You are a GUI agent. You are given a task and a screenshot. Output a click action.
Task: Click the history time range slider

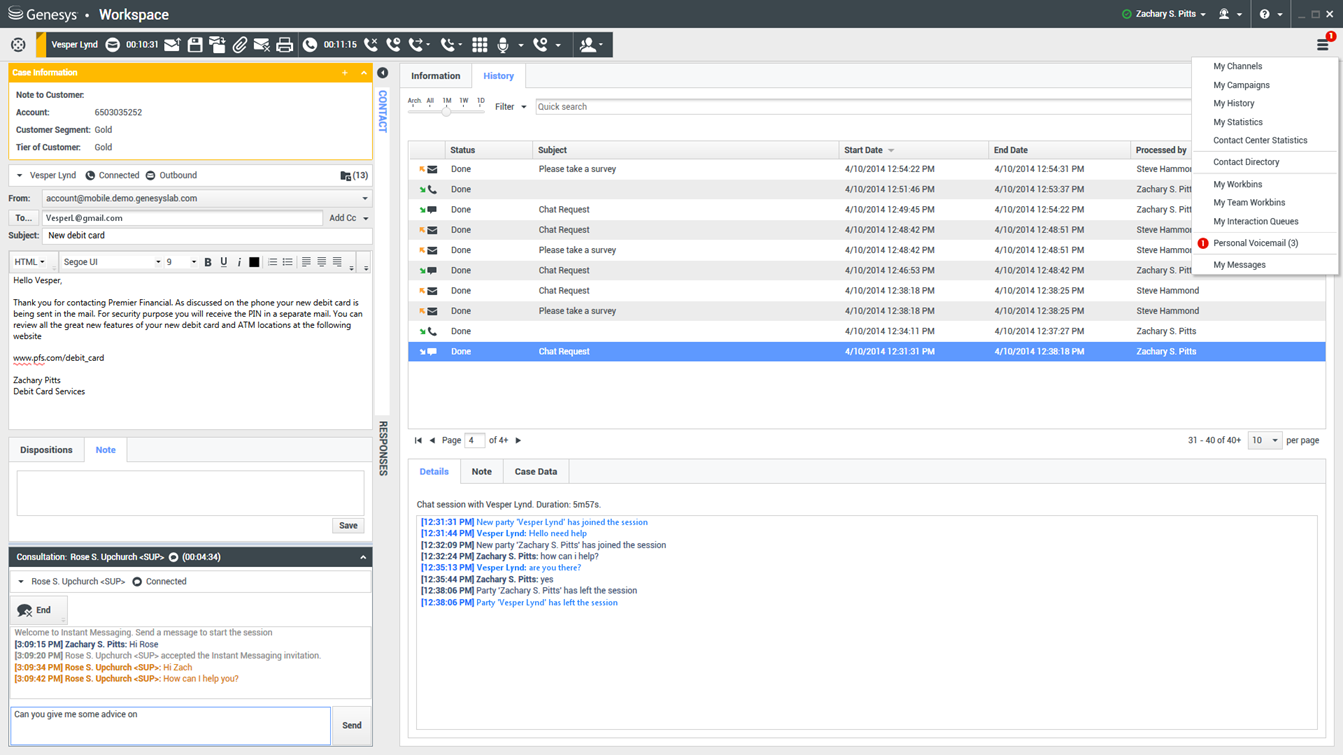point(446,111)
